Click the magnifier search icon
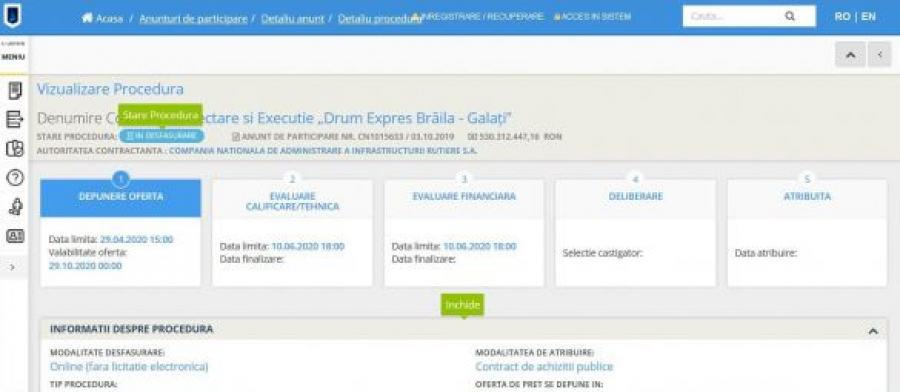This screenshot has height=392, width=900. pyautogui.click(x=790, y=17)
